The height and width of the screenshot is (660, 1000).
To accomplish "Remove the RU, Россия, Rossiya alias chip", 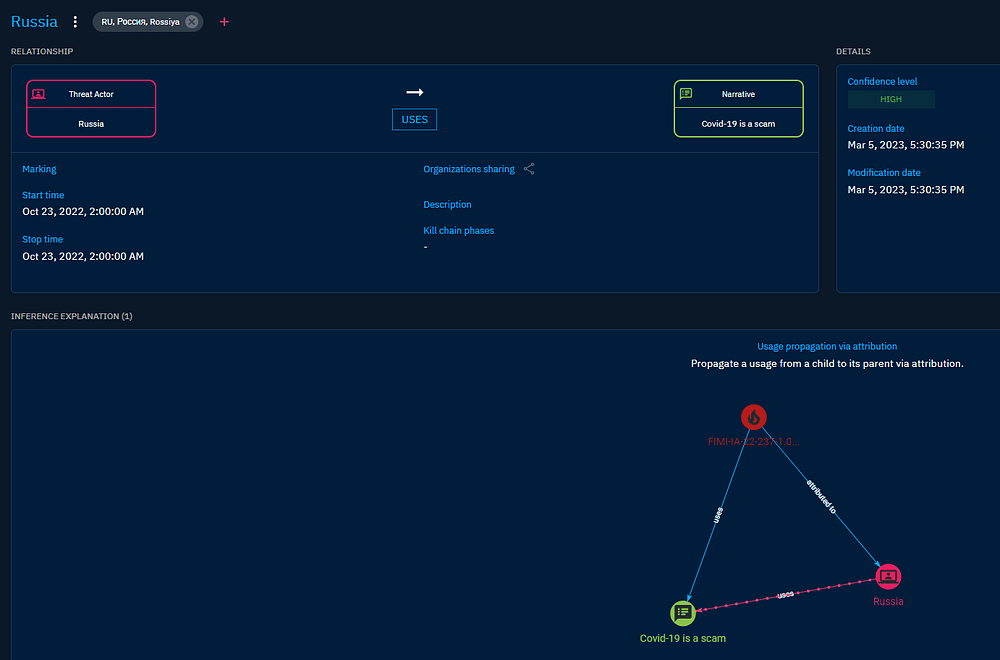I will [x=191, y=21].
